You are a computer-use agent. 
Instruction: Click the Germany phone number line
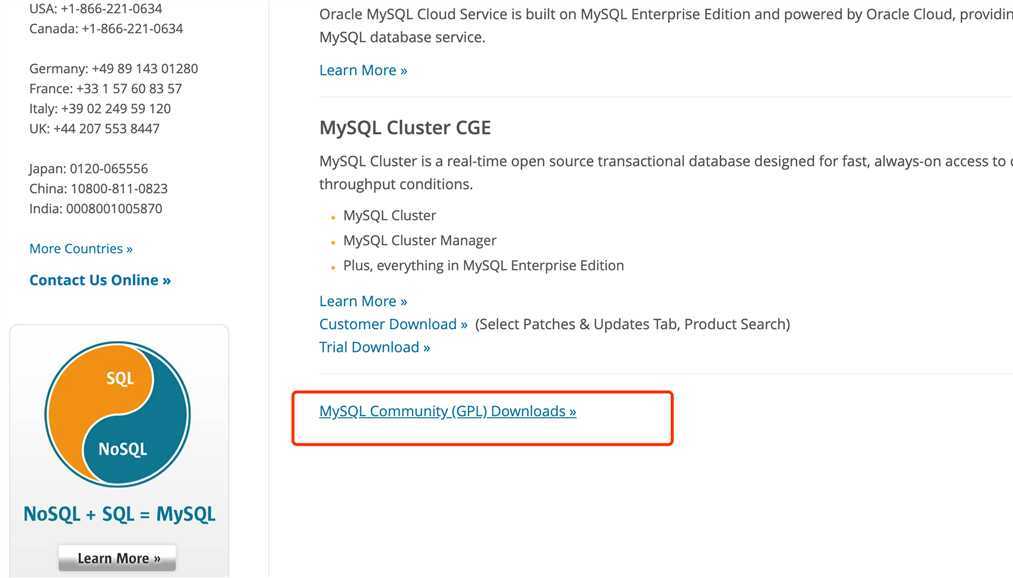click(x=114, y=68)
